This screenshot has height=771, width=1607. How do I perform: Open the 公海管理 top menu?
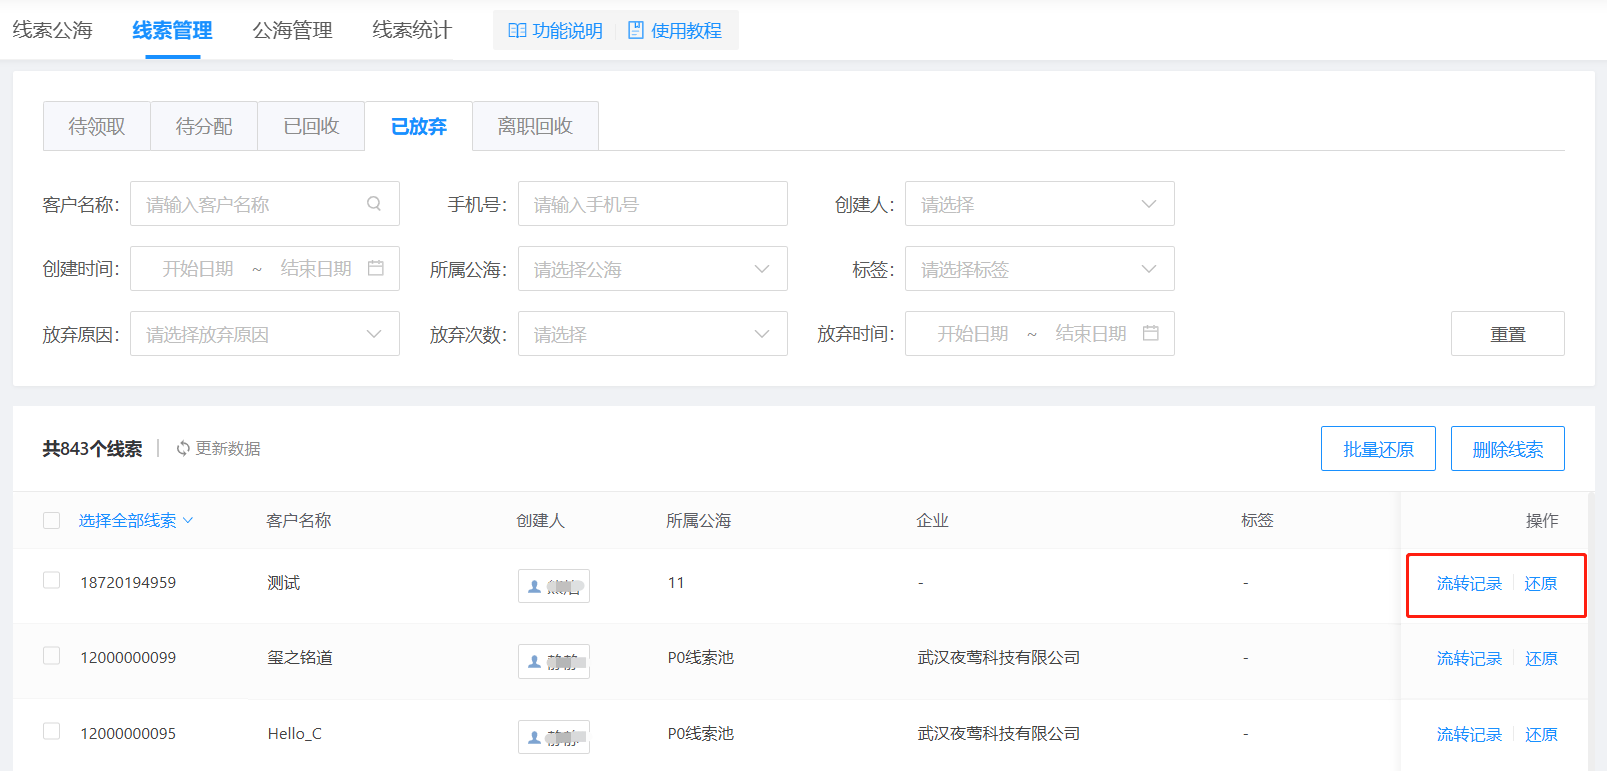tap(292, 30)
